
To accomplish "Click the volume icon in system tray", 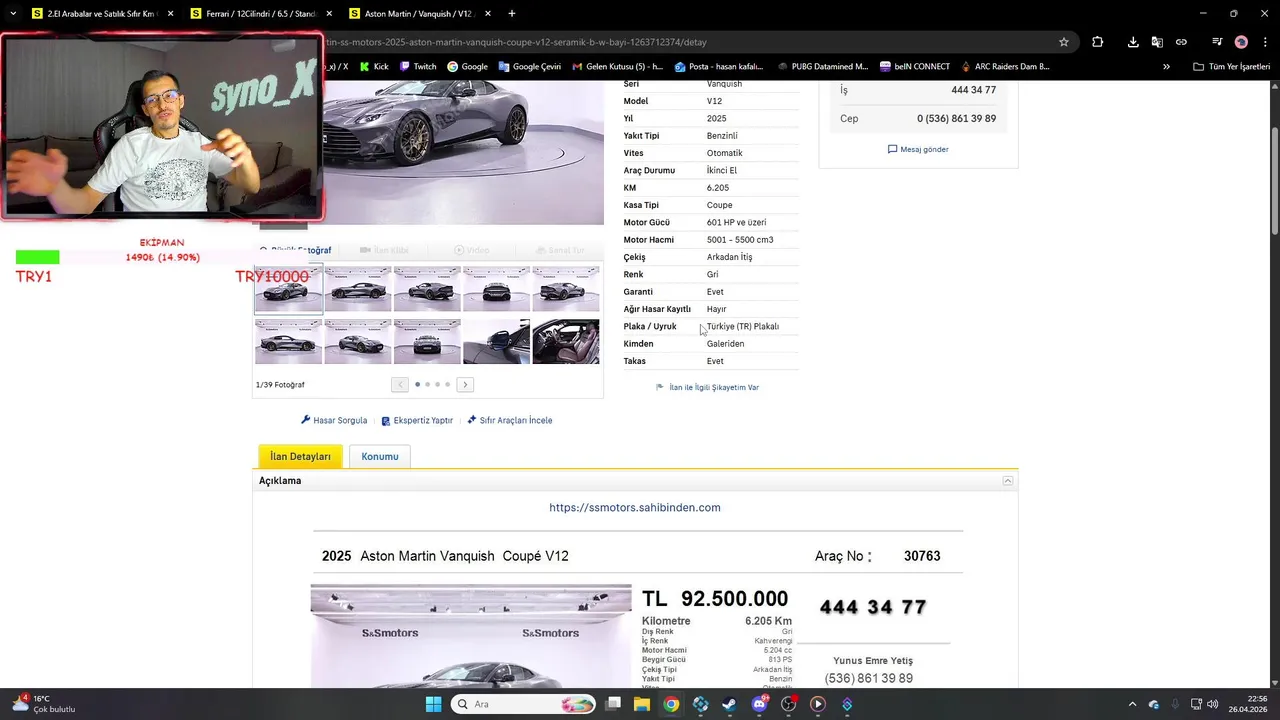I will [x=1212, y=704].
